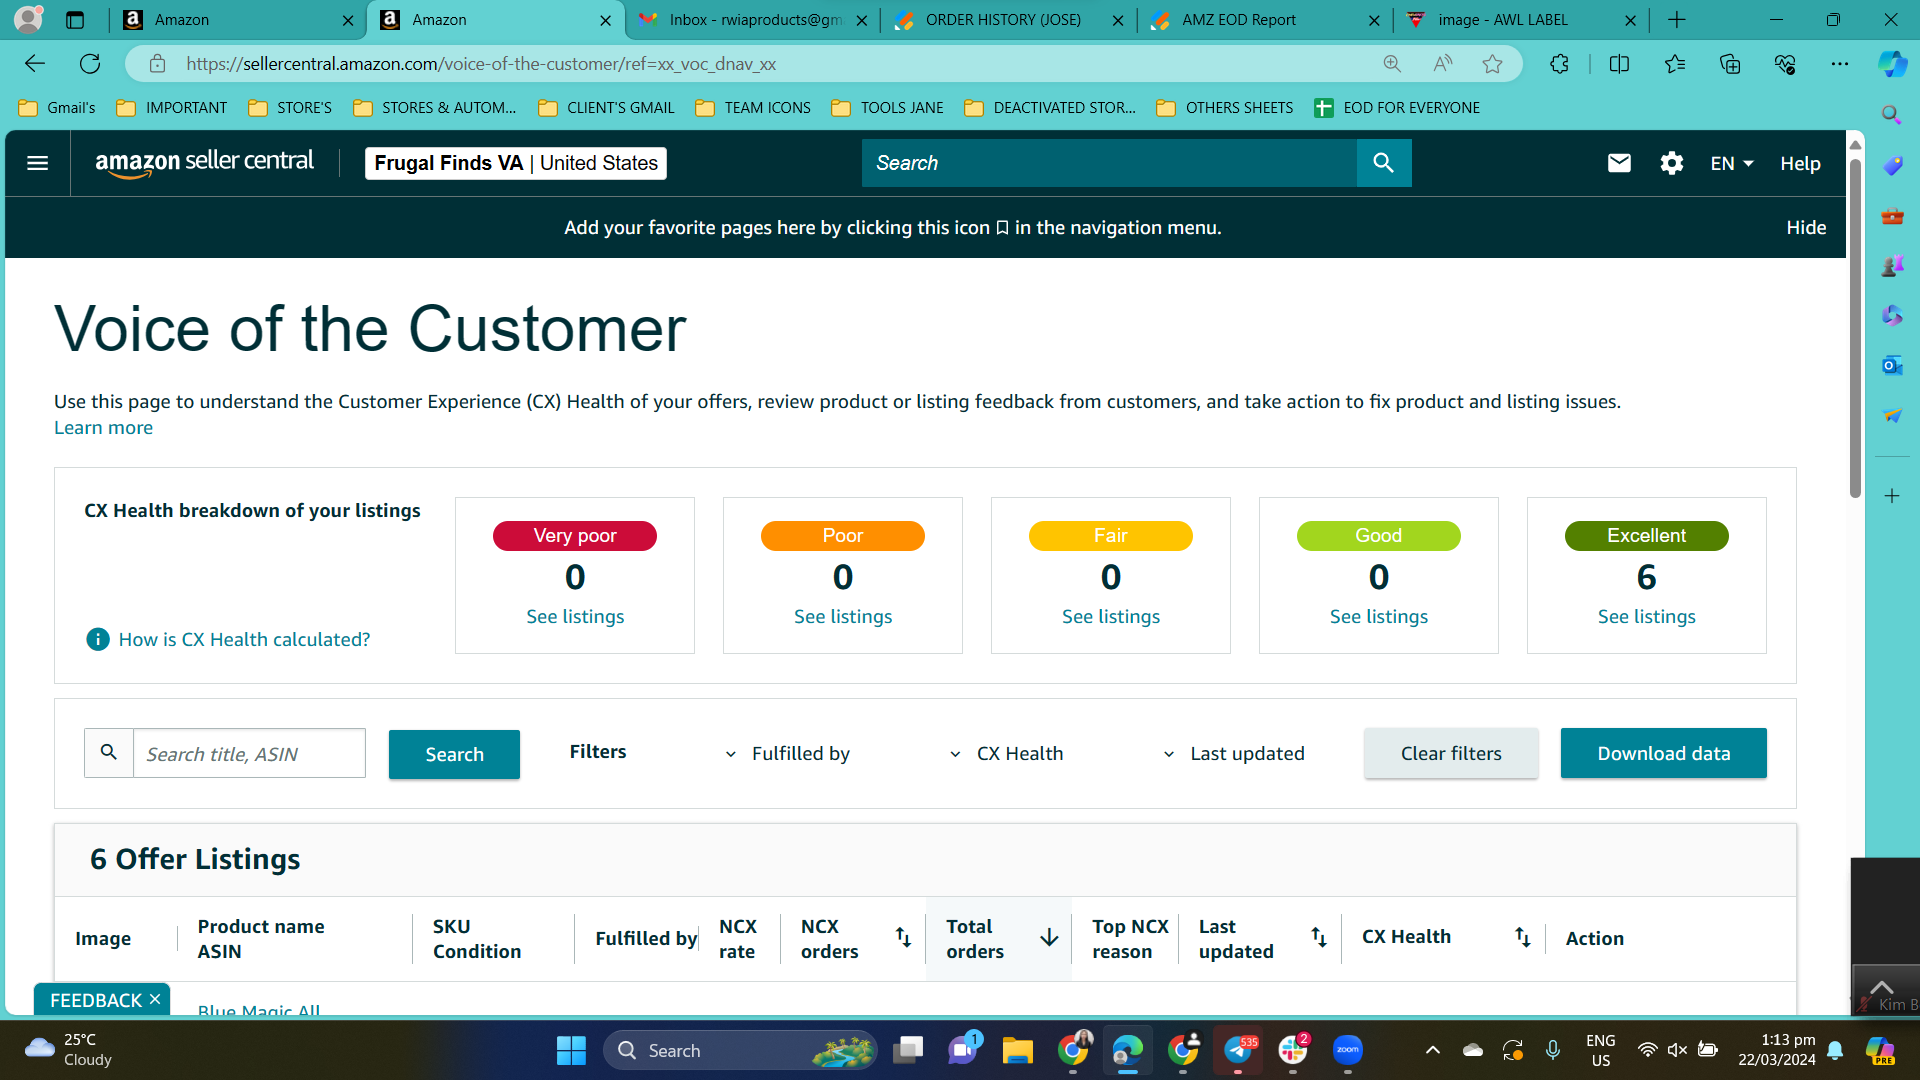
Task: Open the TEAM ICONS bookmarks folder
Action: tap(753, 108)
